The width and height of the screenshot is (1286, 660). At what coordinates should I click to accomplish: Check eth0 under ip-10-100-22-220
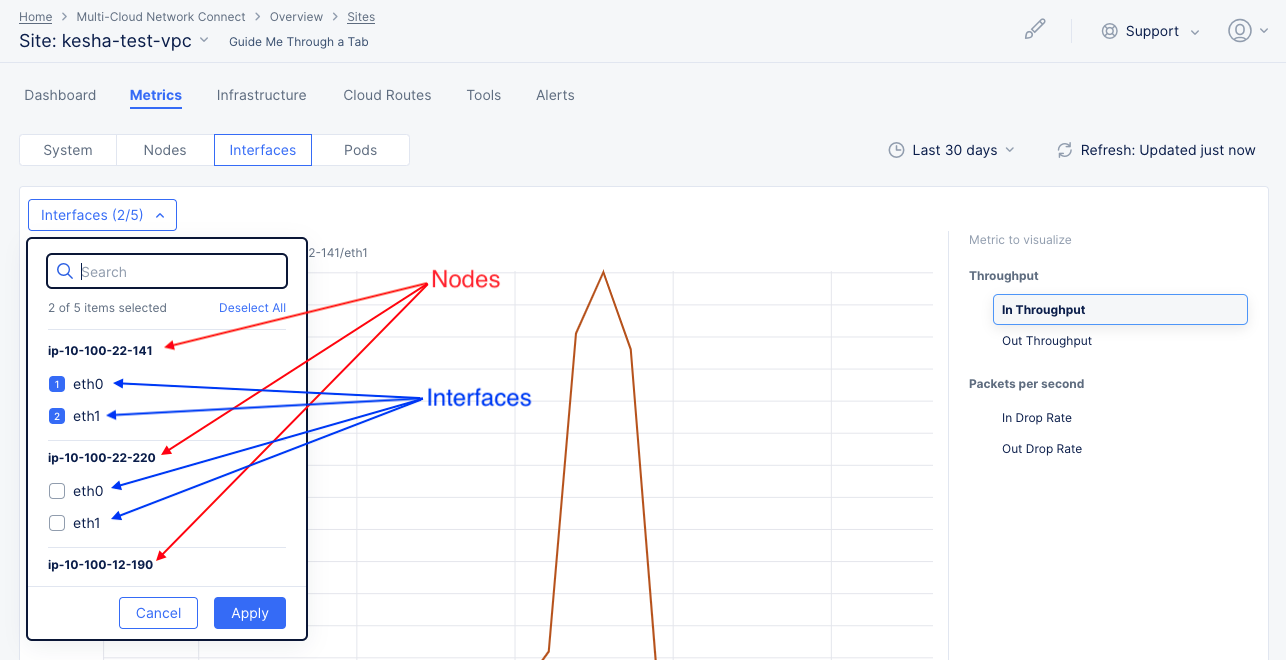pos(57,490)
